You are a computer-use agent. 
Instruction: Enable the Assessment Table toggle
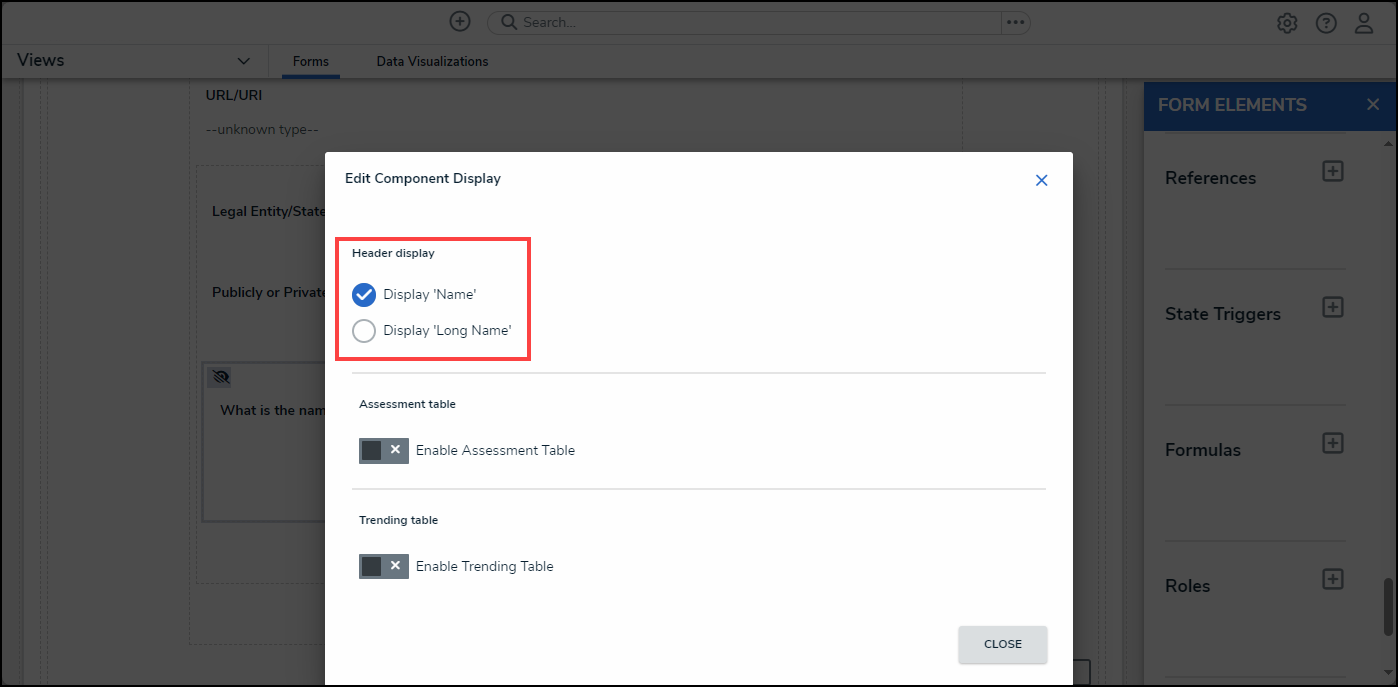click(x=383, y=450)
